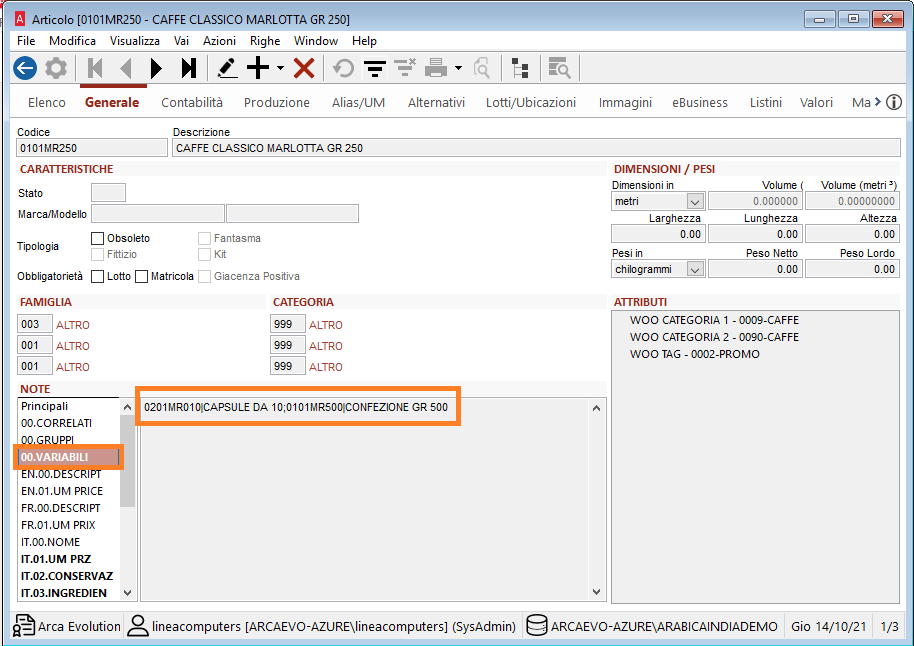Open the tree structure icon

tap(520, 68)
